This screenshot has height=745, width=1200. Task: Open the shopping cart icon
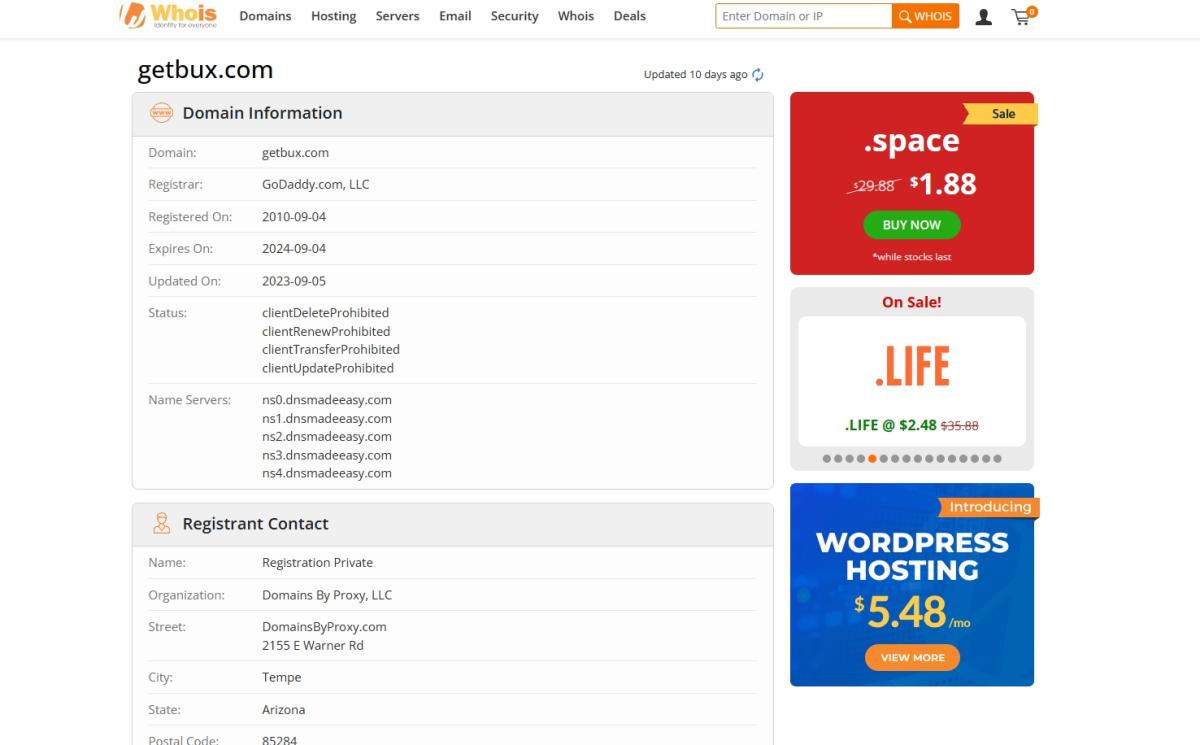pos(1021,17)
